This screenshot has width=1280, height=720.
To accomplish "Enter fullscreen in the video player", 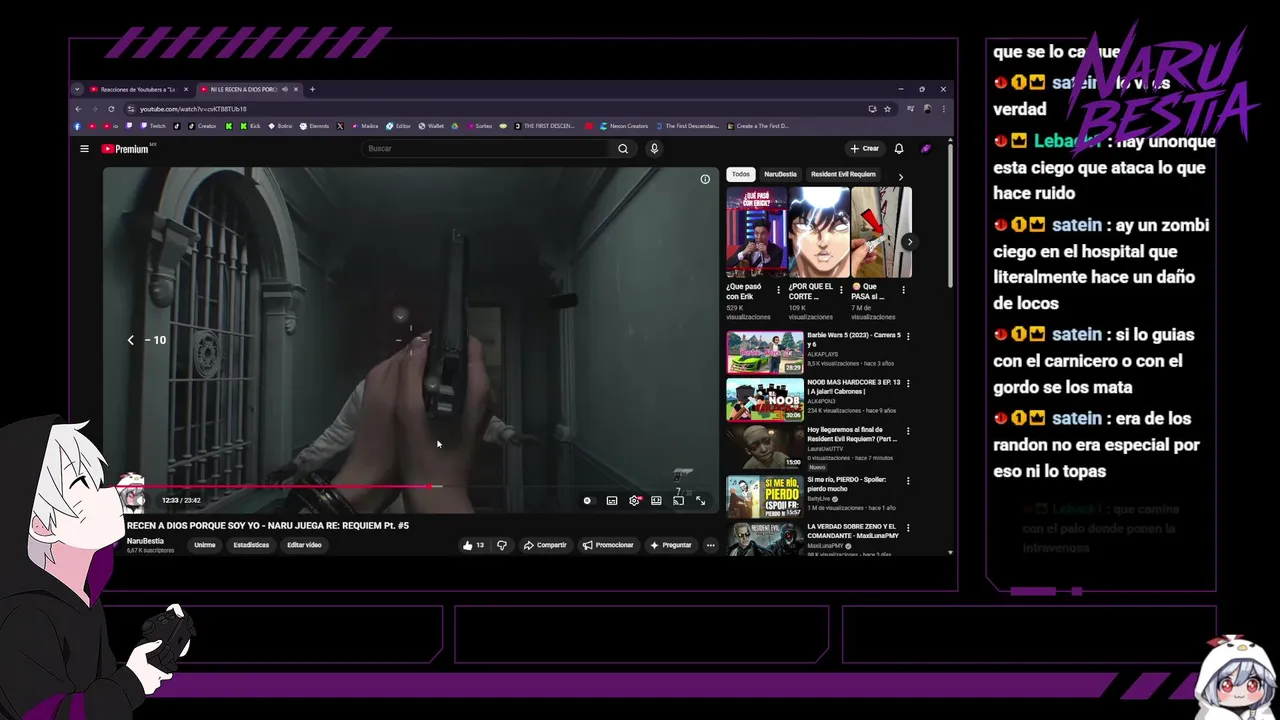I will [700, 501].
